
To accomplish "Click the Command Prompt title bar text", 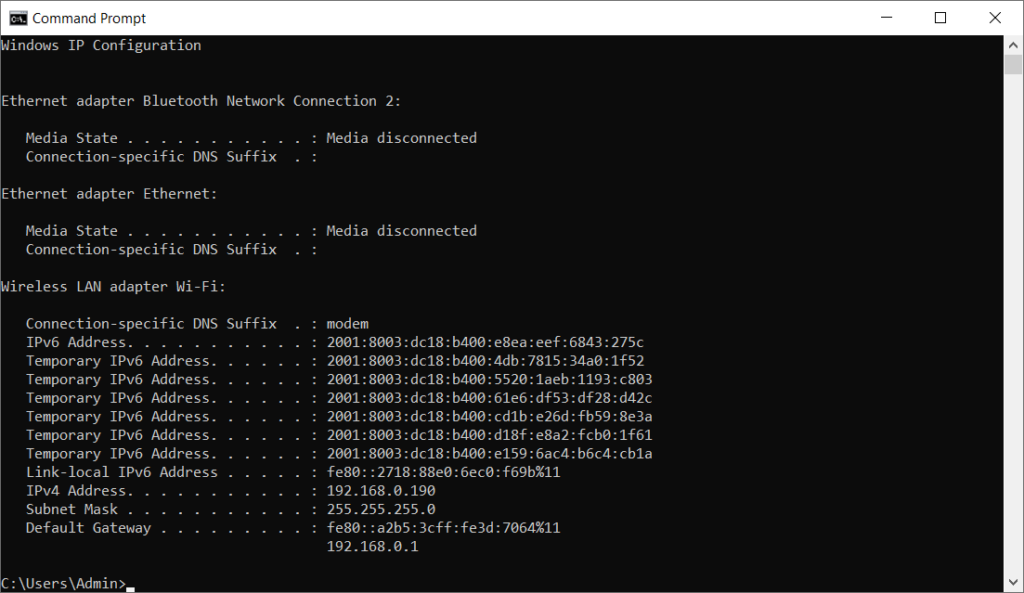I will [89, 18].
